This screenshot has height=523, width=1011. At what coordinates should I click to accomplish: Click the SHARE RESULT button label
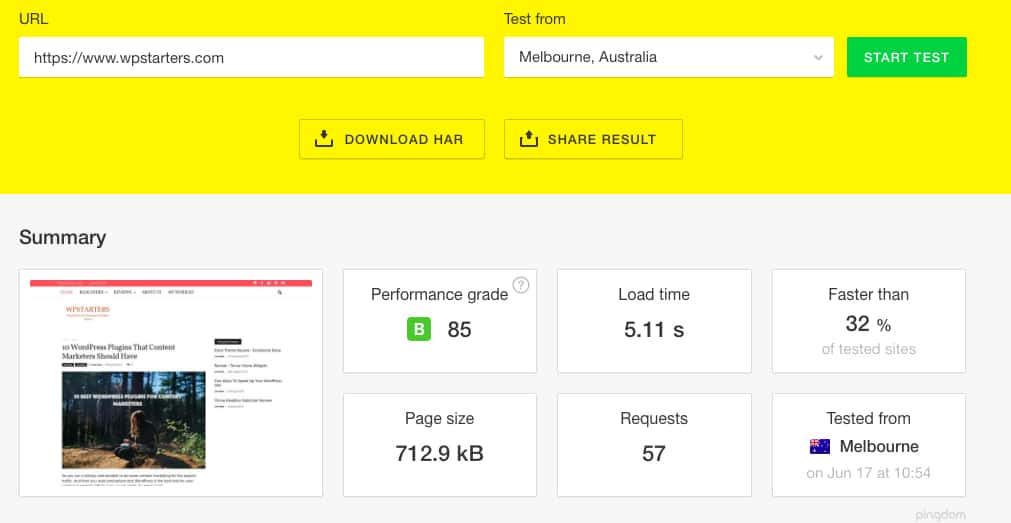tap(601, 139)
